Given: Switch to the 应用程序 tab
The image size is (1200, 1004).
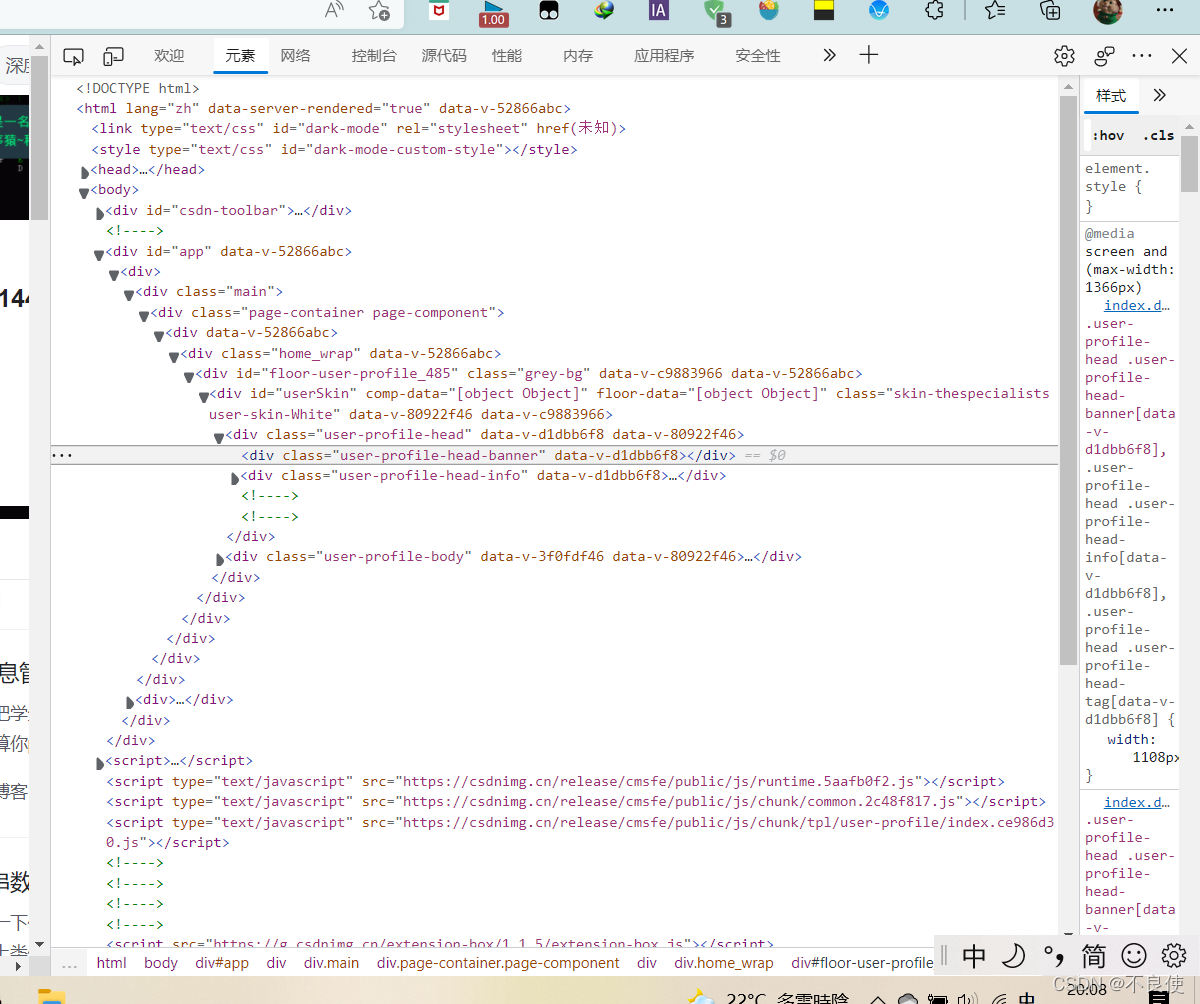Looking at the screenshot, I should pos(664,56).
